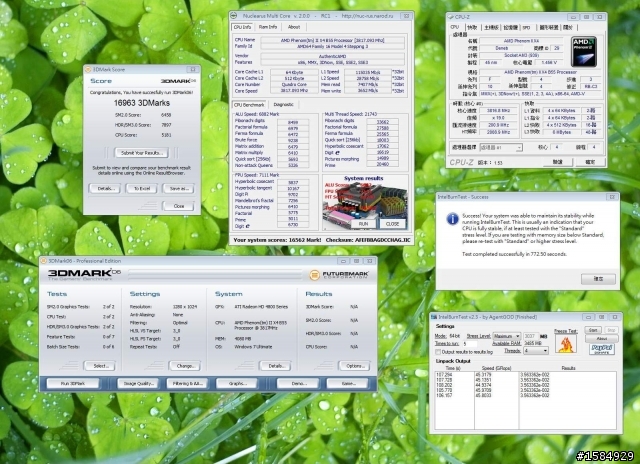This screenshot has width=640, height=464.
Task: Click Details under System in 3DMark06
Action: 275,366
